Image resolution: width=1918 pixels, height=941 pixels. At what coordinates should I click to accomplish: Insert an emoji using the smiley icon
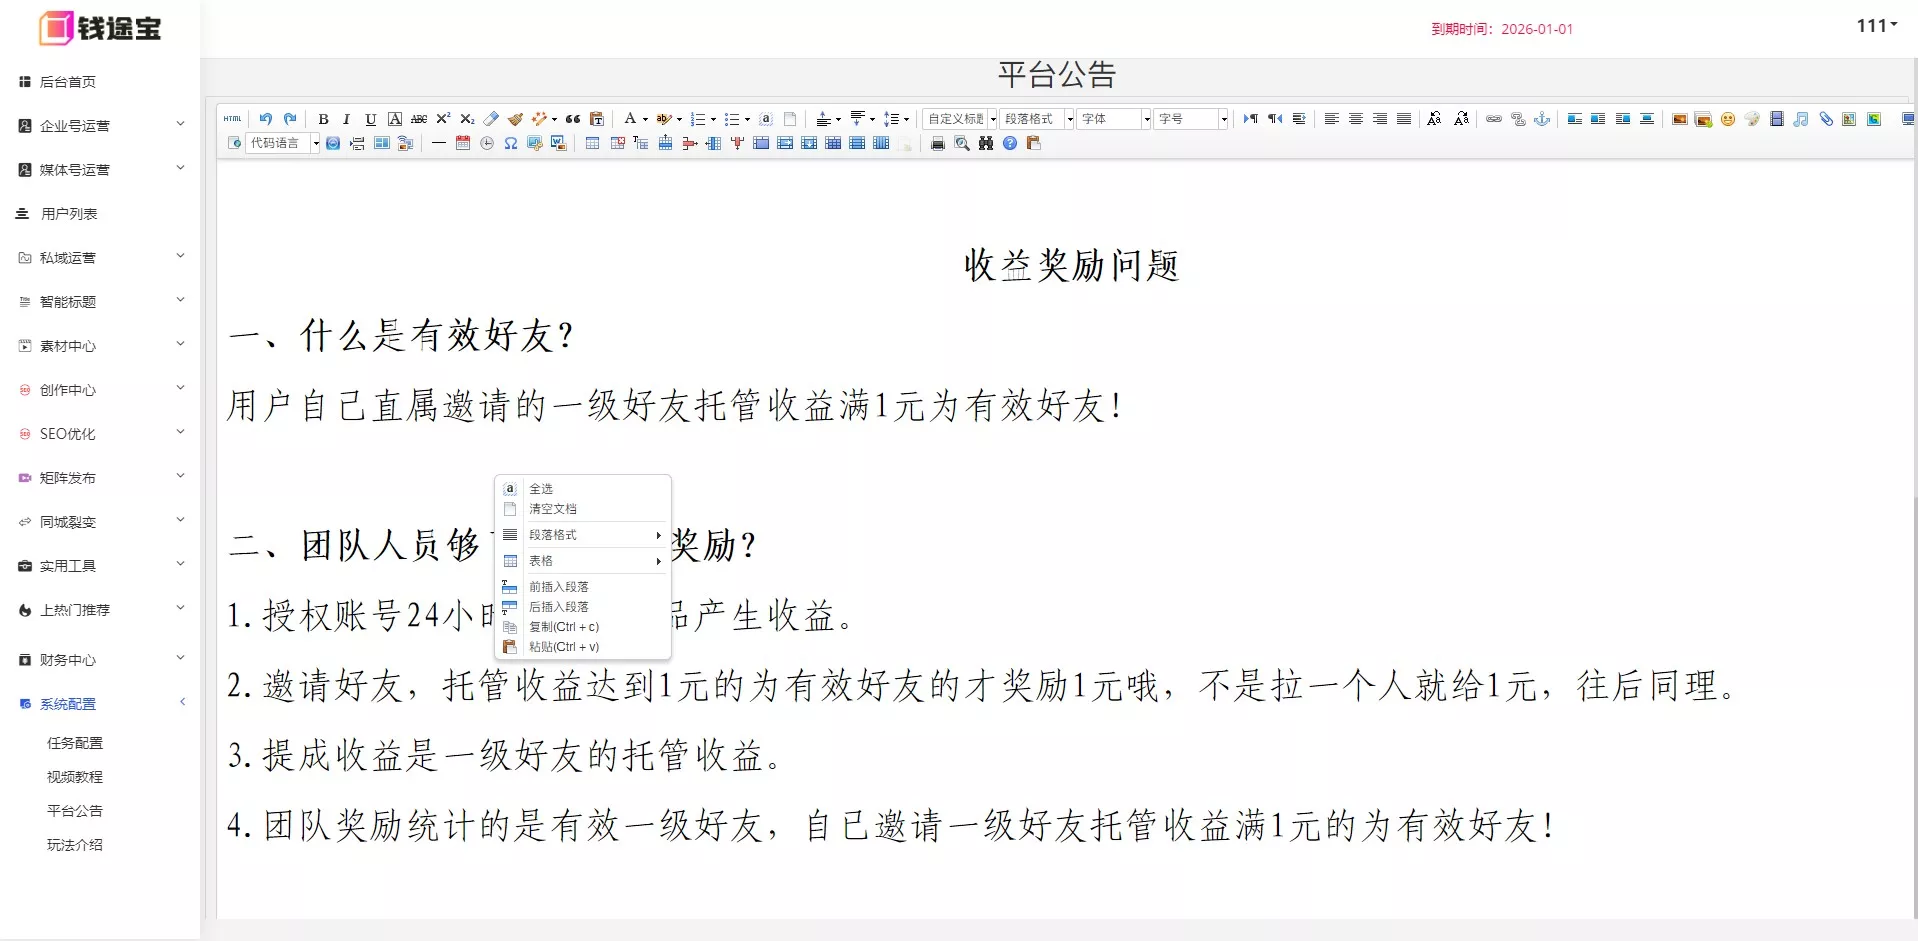pyautogui.click(x=1728, y=119)
